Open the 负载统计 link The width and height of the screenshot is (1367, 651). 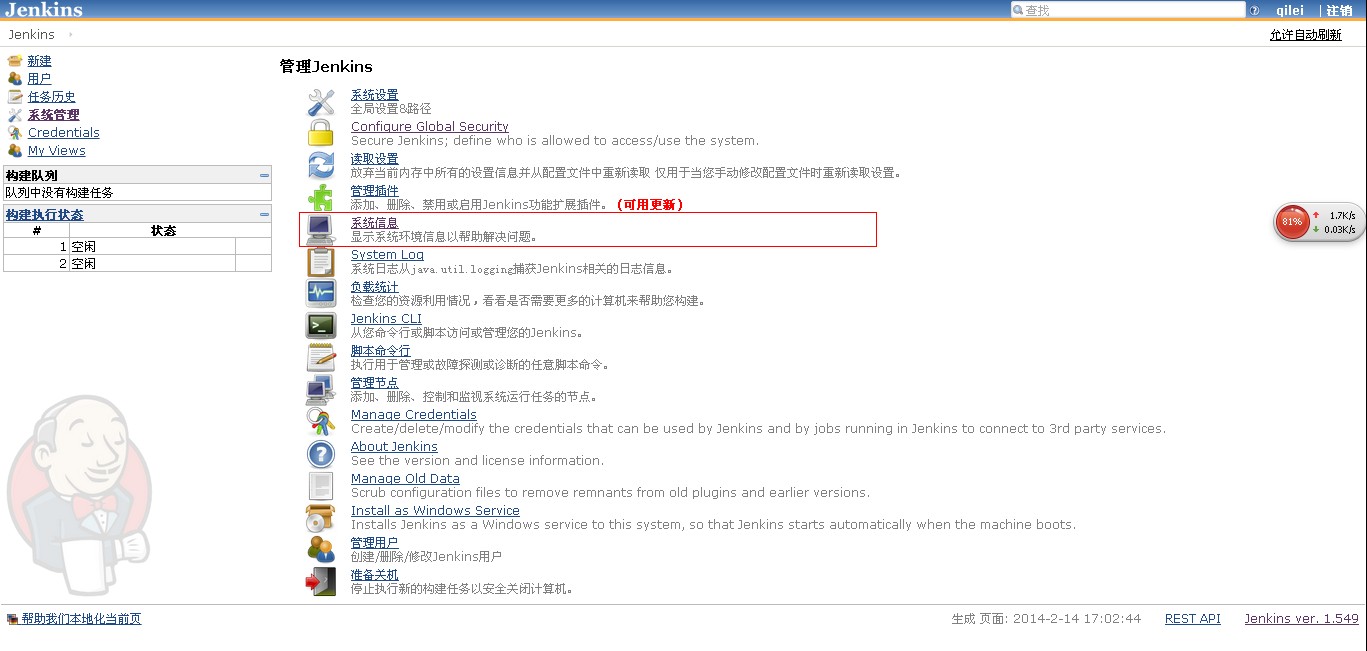click(x=375, y=287)
